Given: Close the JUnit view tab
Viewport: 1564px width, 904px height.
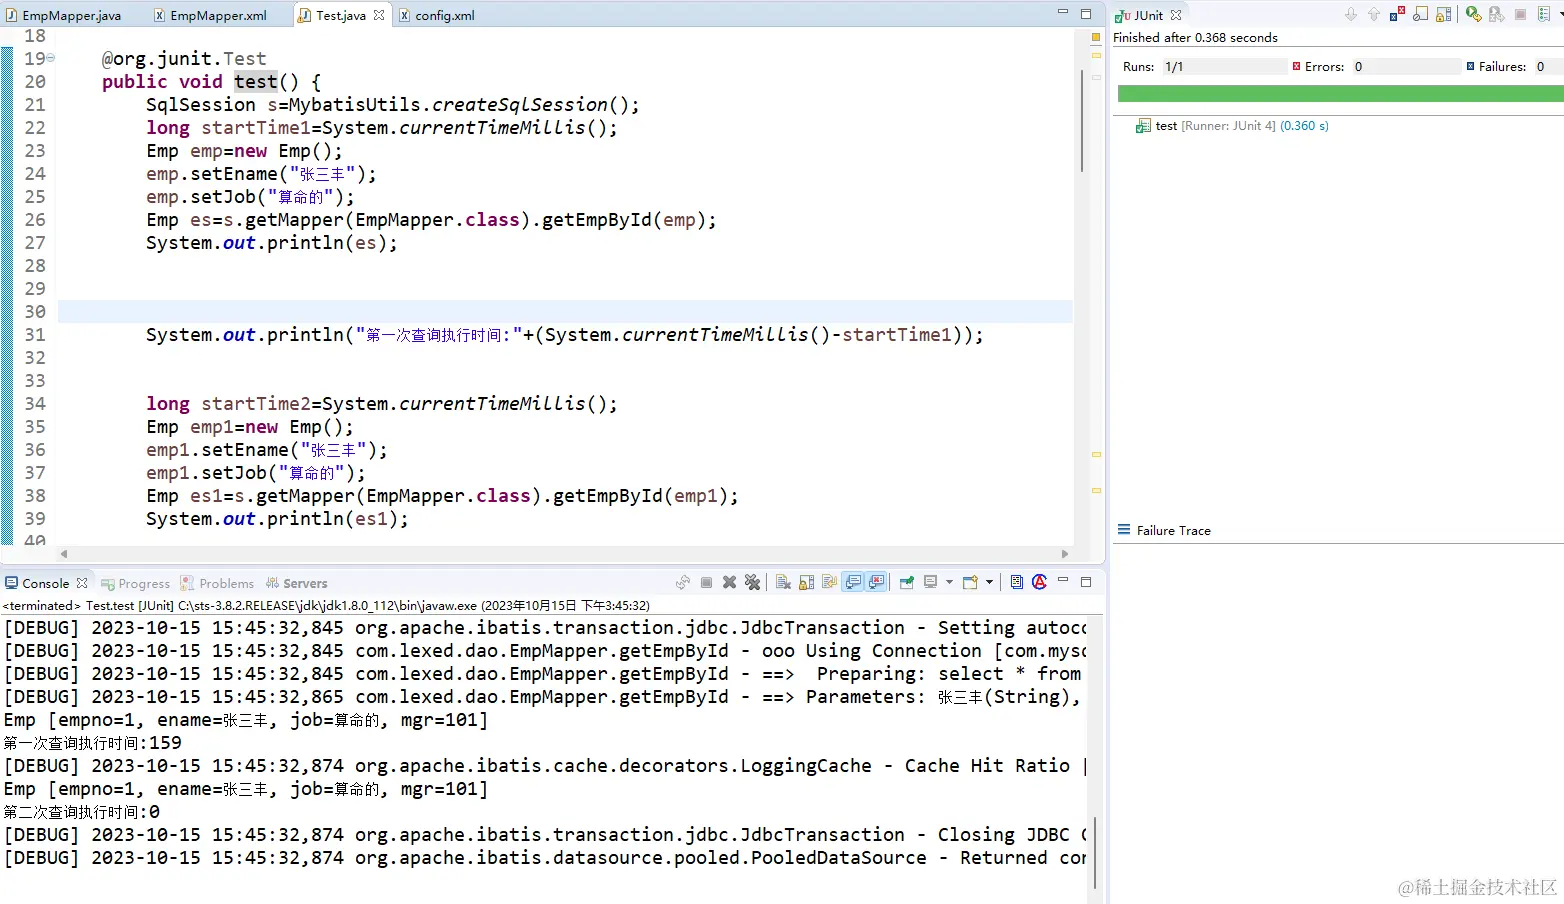Looking at the screenshot, I should (1176, 15).
